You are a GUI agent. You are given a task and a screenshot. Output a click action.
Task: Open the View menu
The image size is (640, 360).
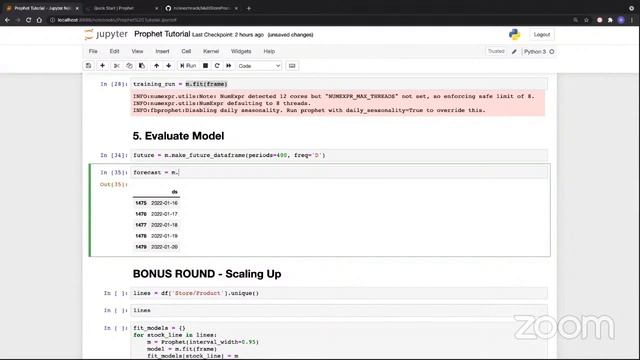(137, 51)
